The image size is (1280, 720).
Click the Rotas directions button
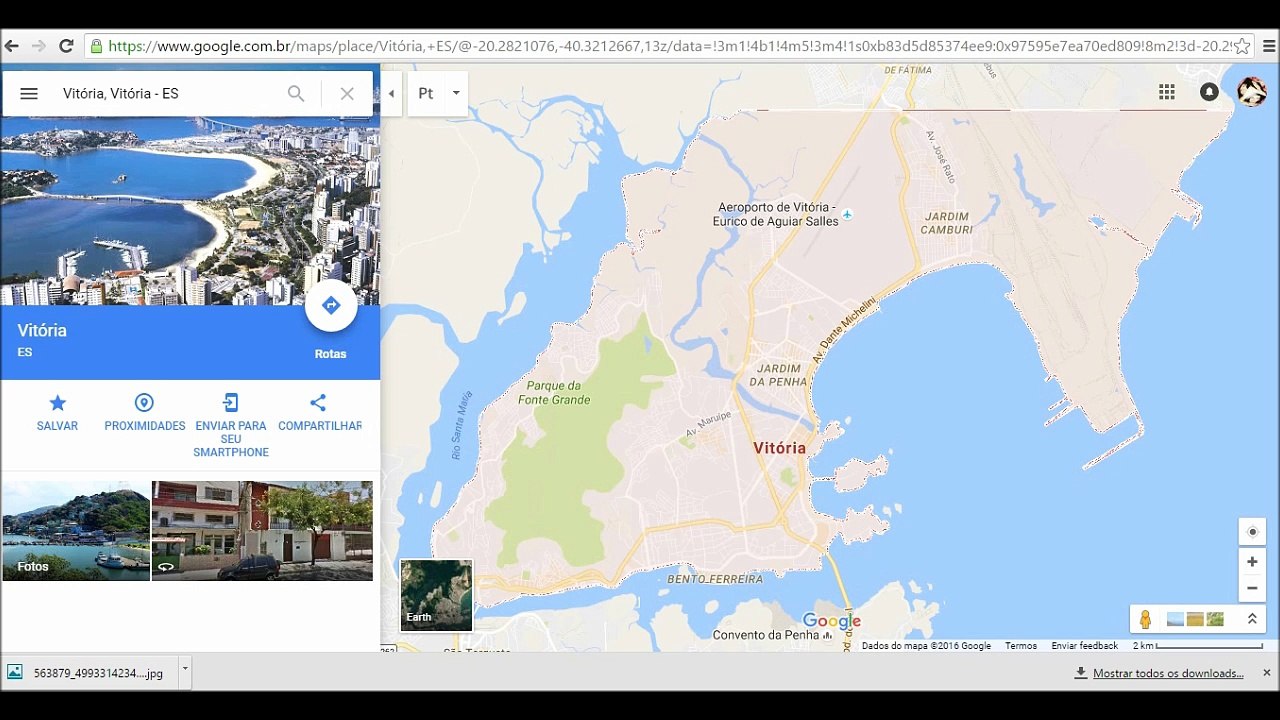click(x=331, y=306)
